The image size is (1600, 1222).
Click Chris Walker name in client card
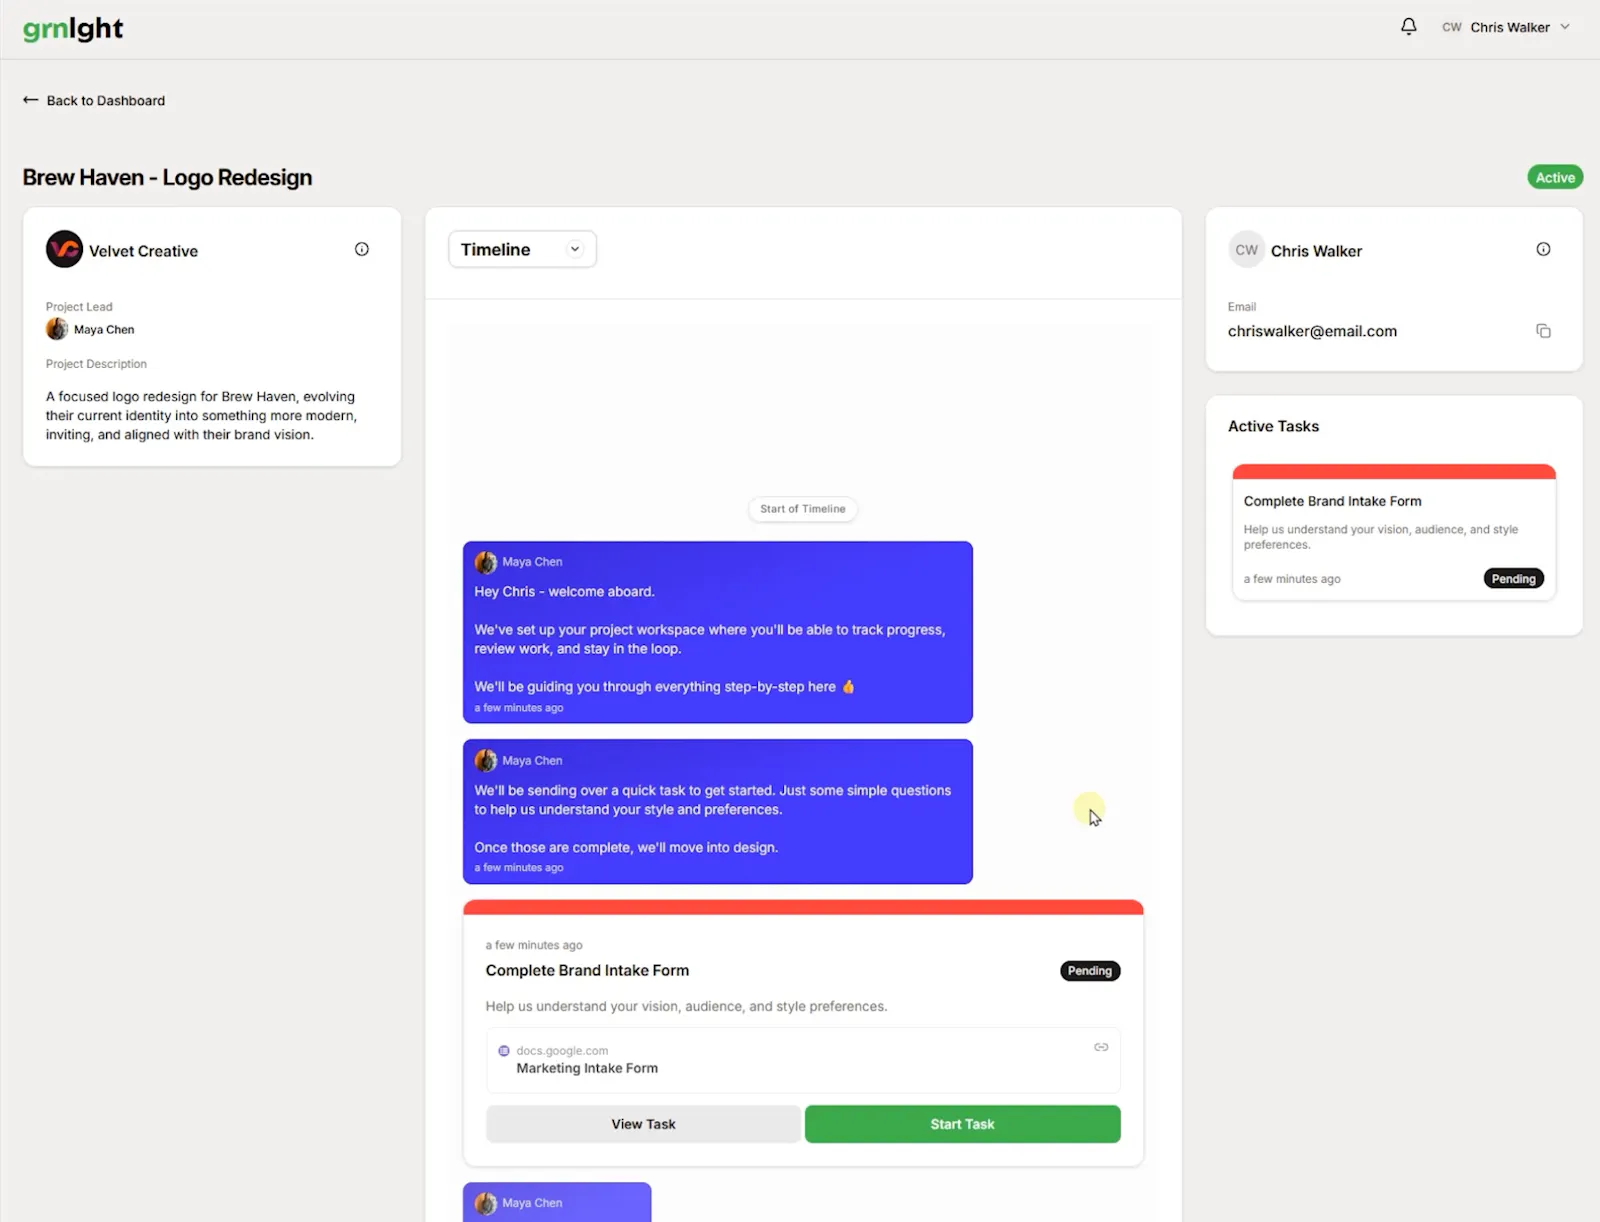point(1316,251)
